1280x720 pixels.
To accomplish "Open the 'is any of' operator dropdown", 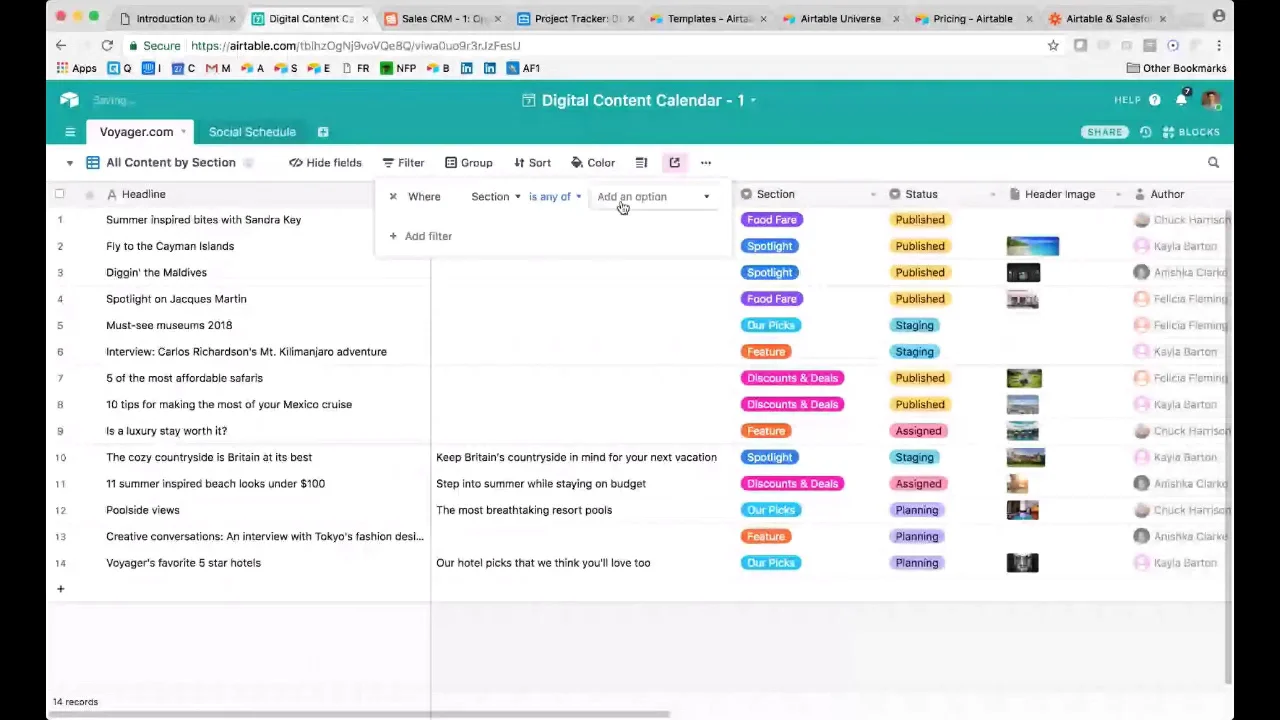I will [555, 197].
